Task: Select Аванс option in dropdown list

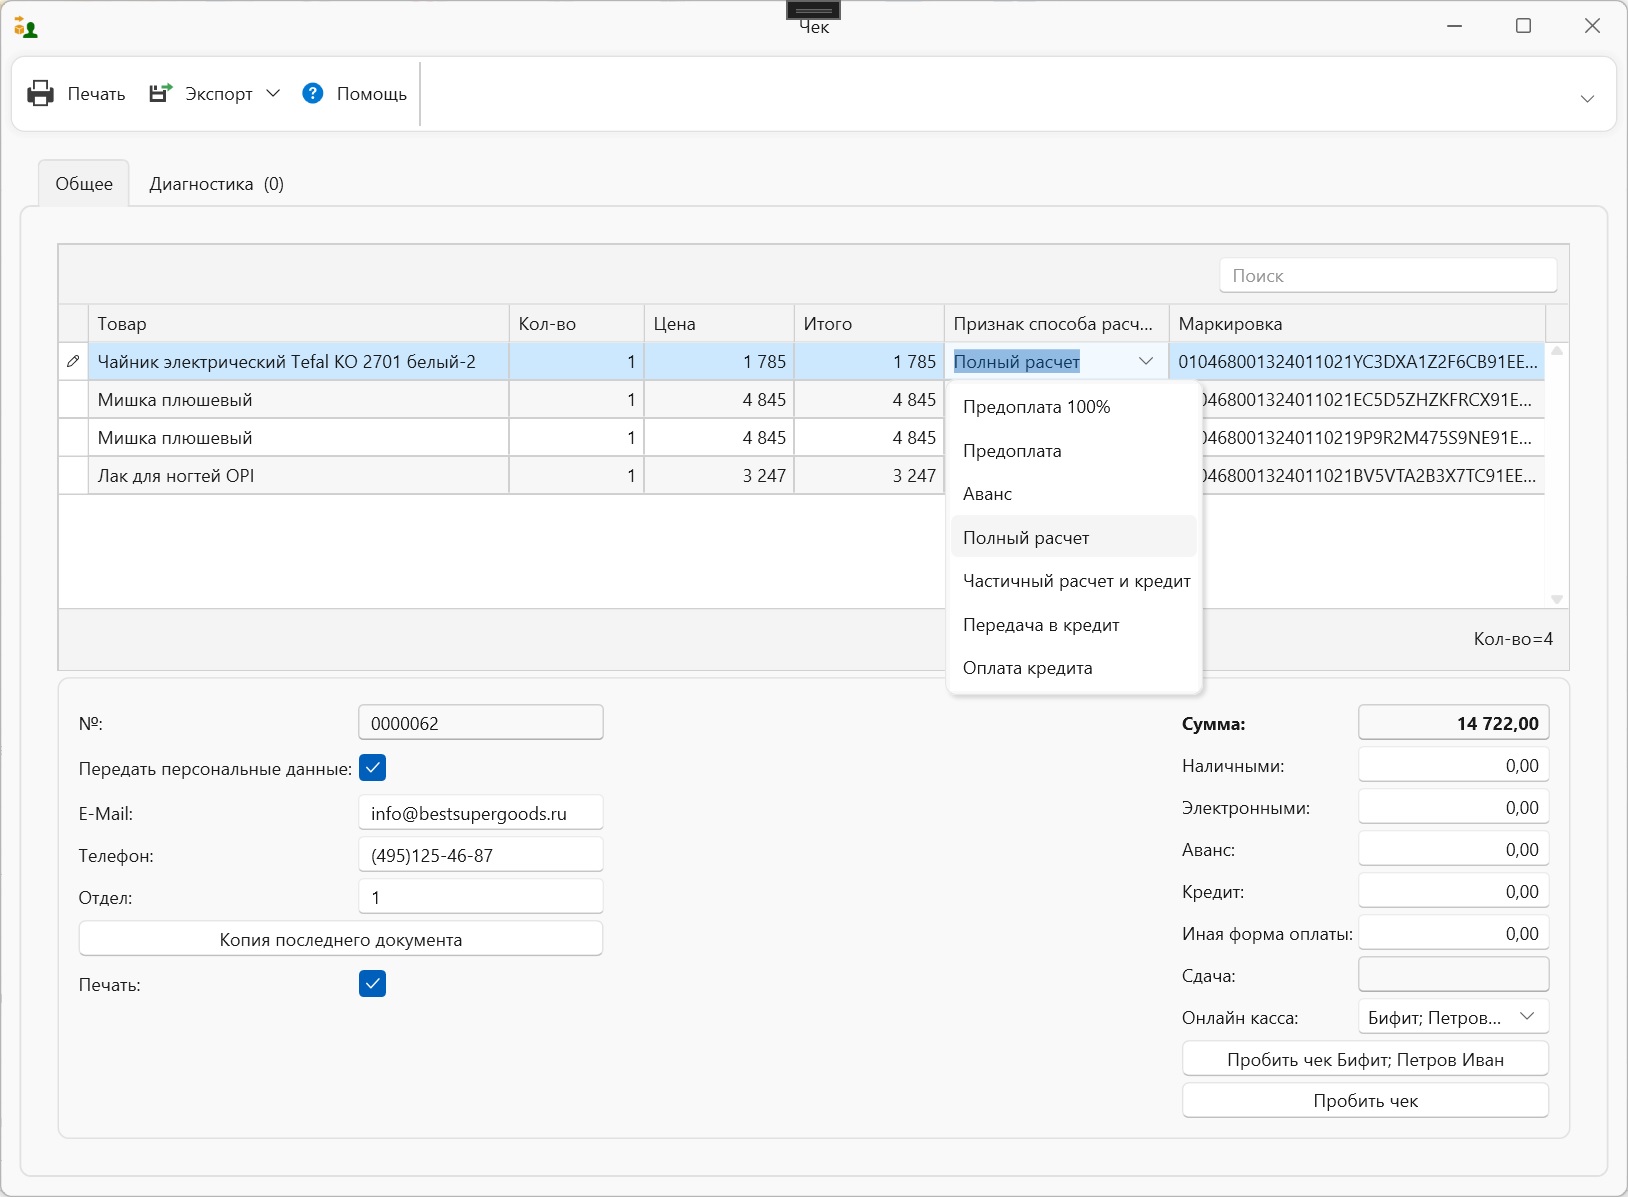Action: (x=1074, y=494)
